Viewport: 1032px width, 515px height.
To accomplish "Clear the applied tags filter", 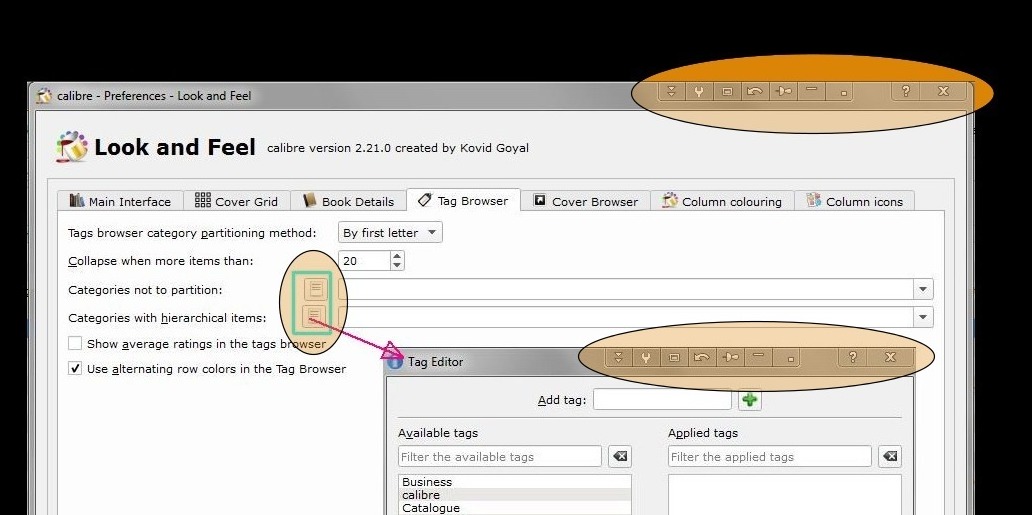I will tap(890, 456).
